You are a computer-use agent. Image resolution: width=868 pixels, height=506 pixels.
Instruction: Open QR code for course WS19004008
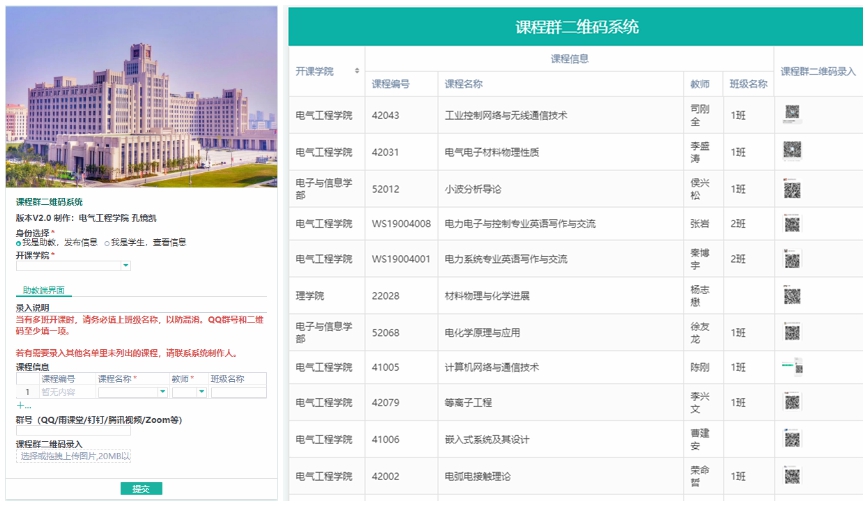click(x=792, y=224)
